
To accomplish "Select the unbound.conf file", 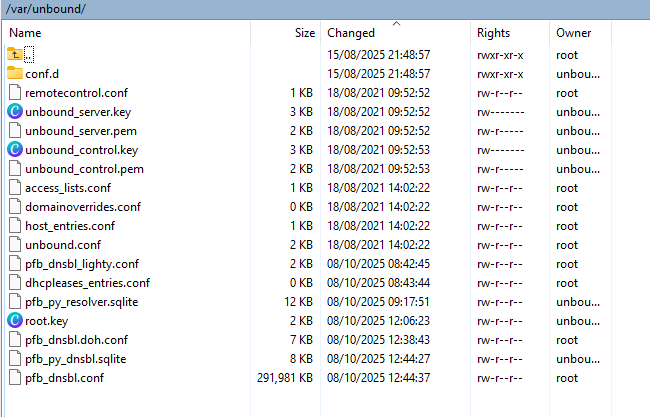I will 63,244.
